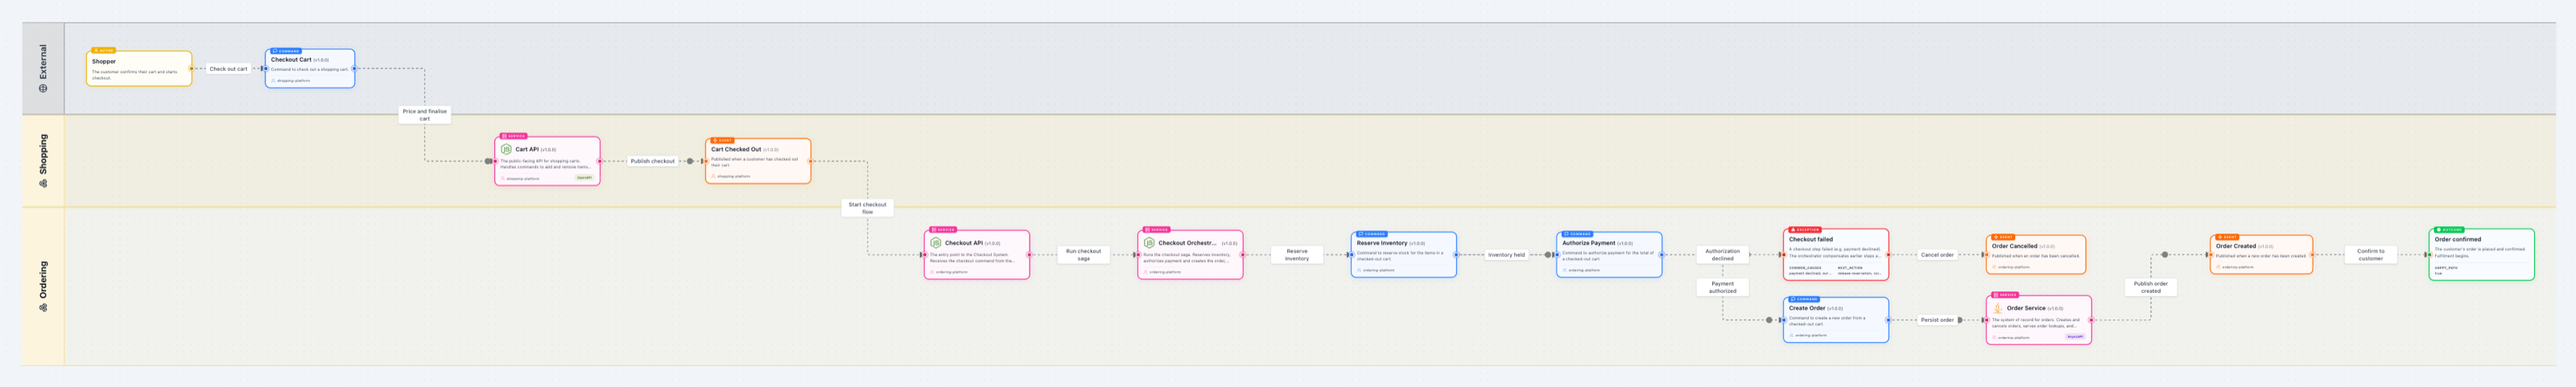Click the 'Authorization declined' edge label

(1722, 255)
